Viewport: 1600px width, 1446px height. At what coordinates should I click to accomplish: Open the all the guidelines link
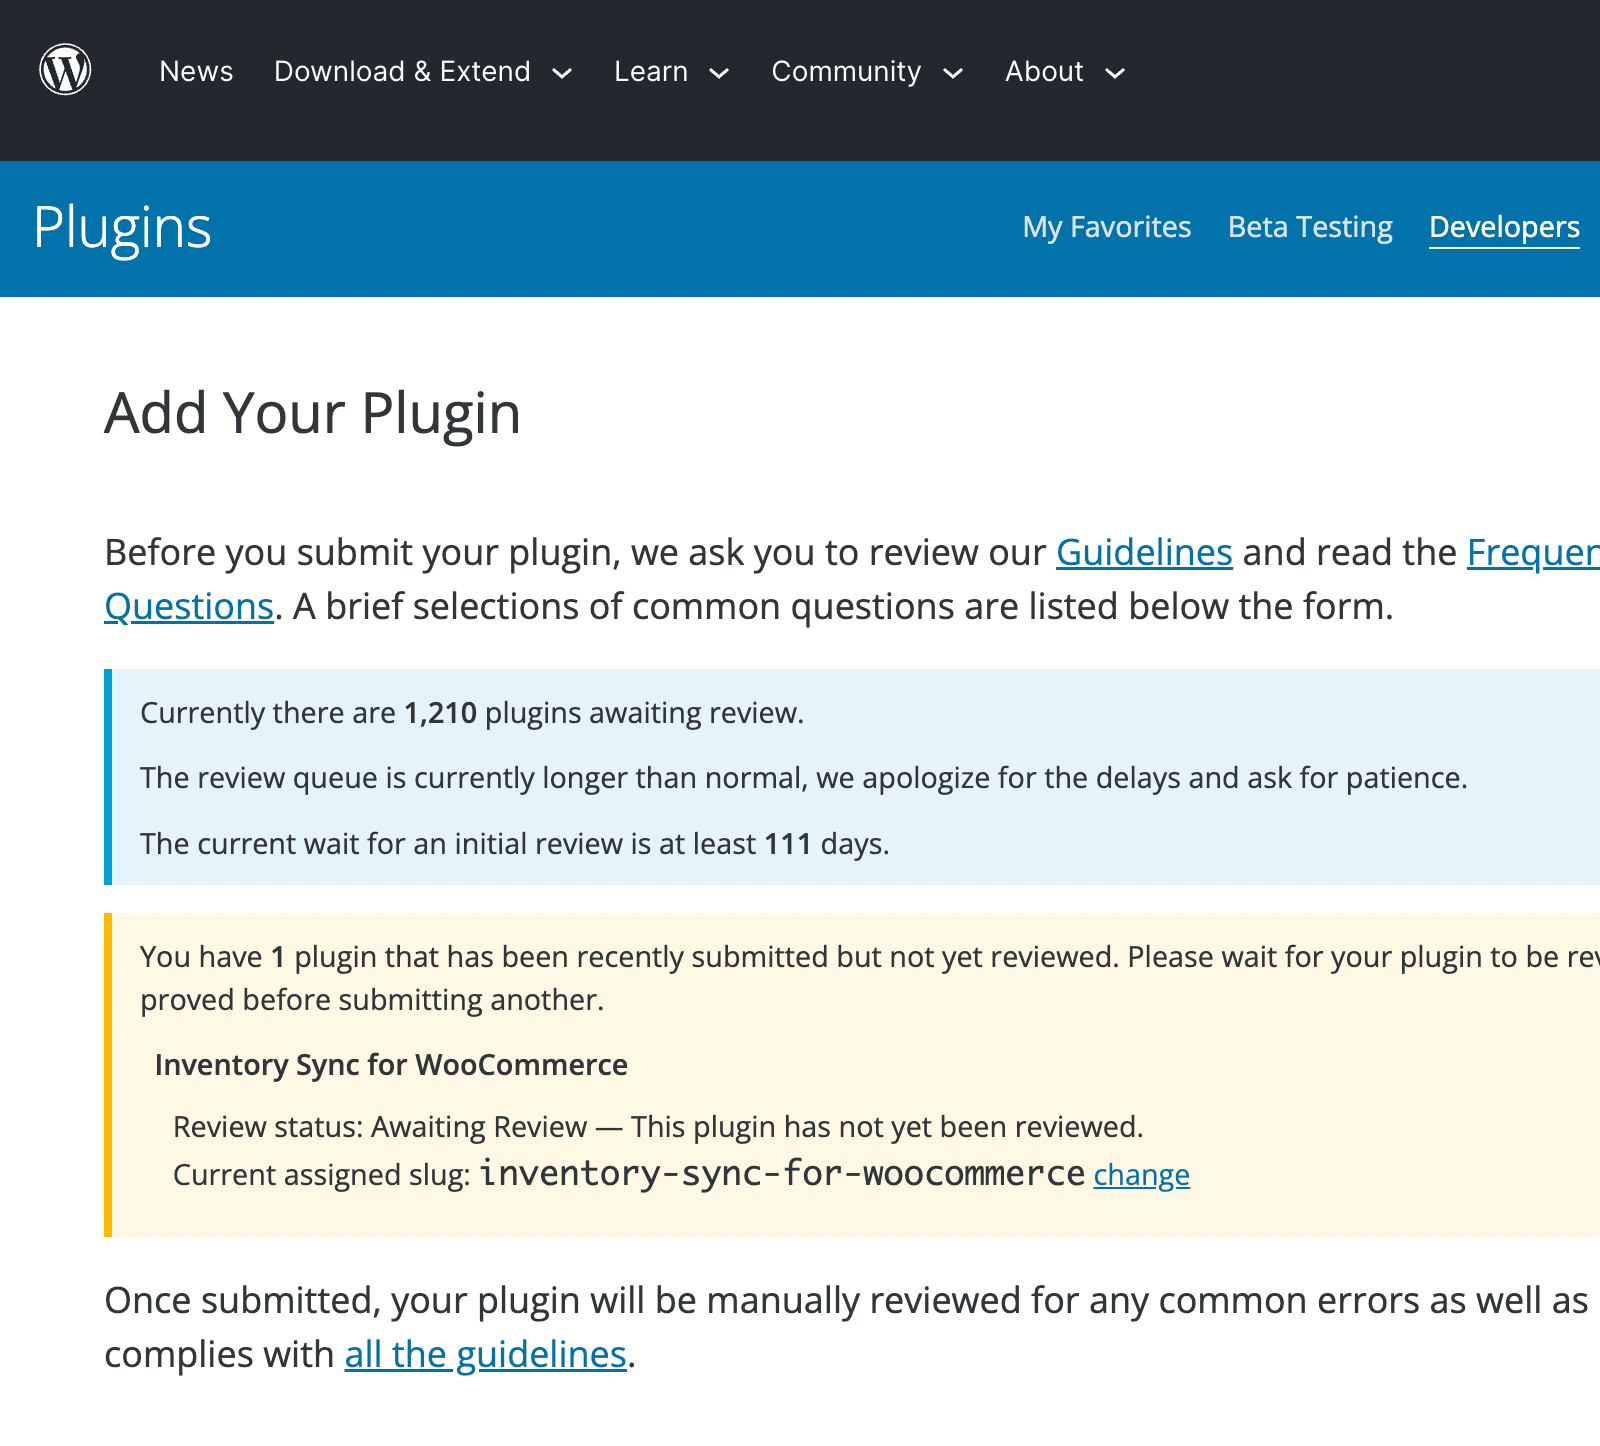coord(485,1354)
